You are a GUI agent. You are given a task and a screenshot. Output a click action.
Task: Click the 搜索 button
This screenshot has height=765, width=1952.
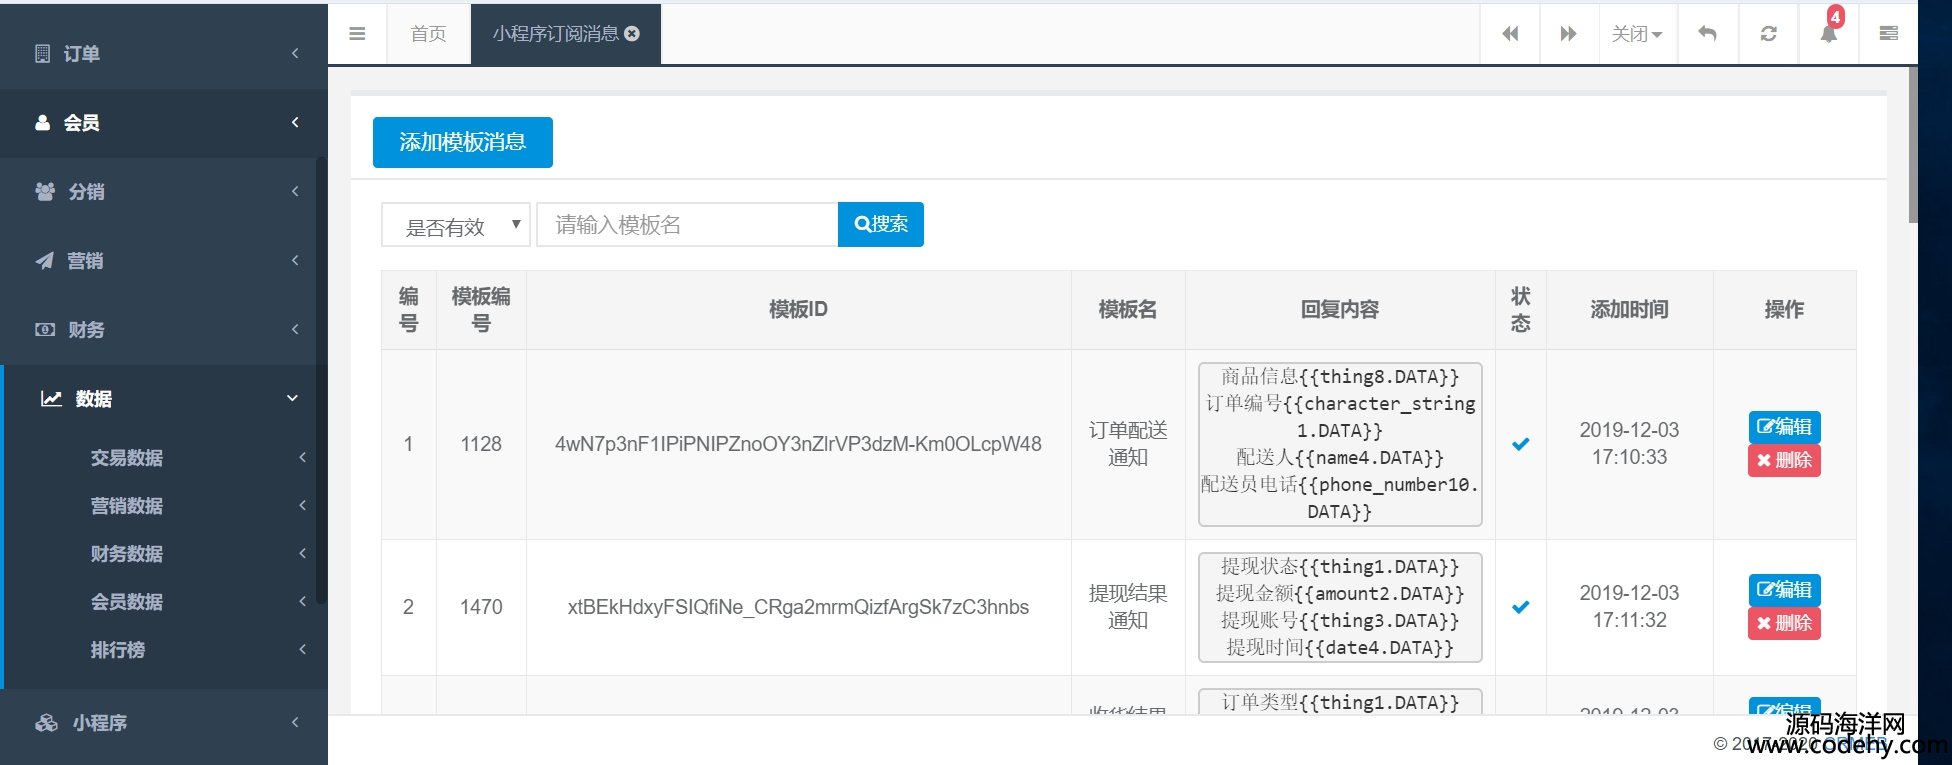coord(881,224)
